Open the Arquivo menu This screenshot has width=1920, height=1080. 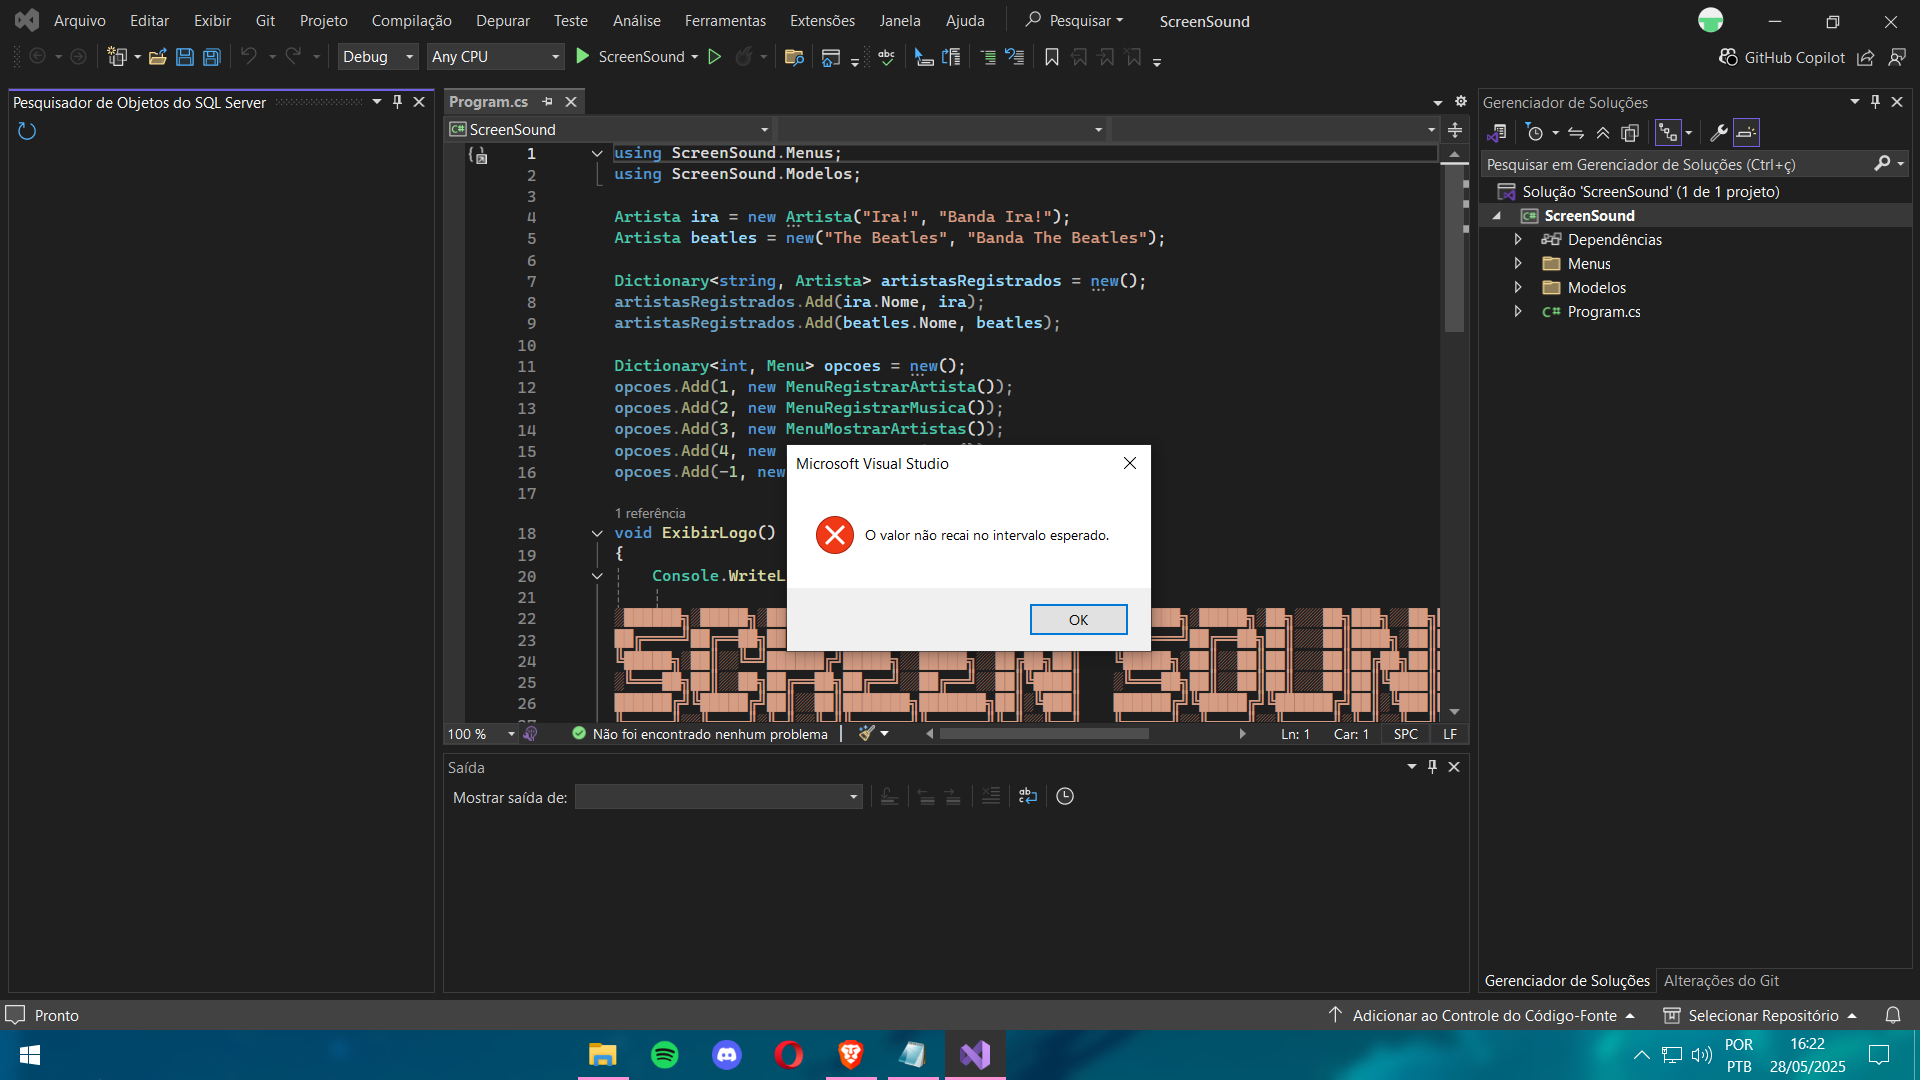point(80,21)
